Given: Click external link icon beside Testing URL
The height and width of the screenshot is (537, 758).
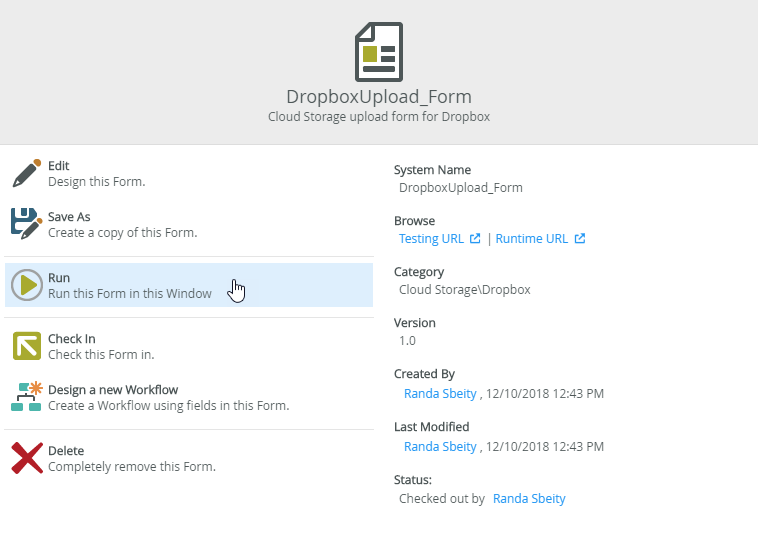Looking at the screenshot, I should pos(475,238).
